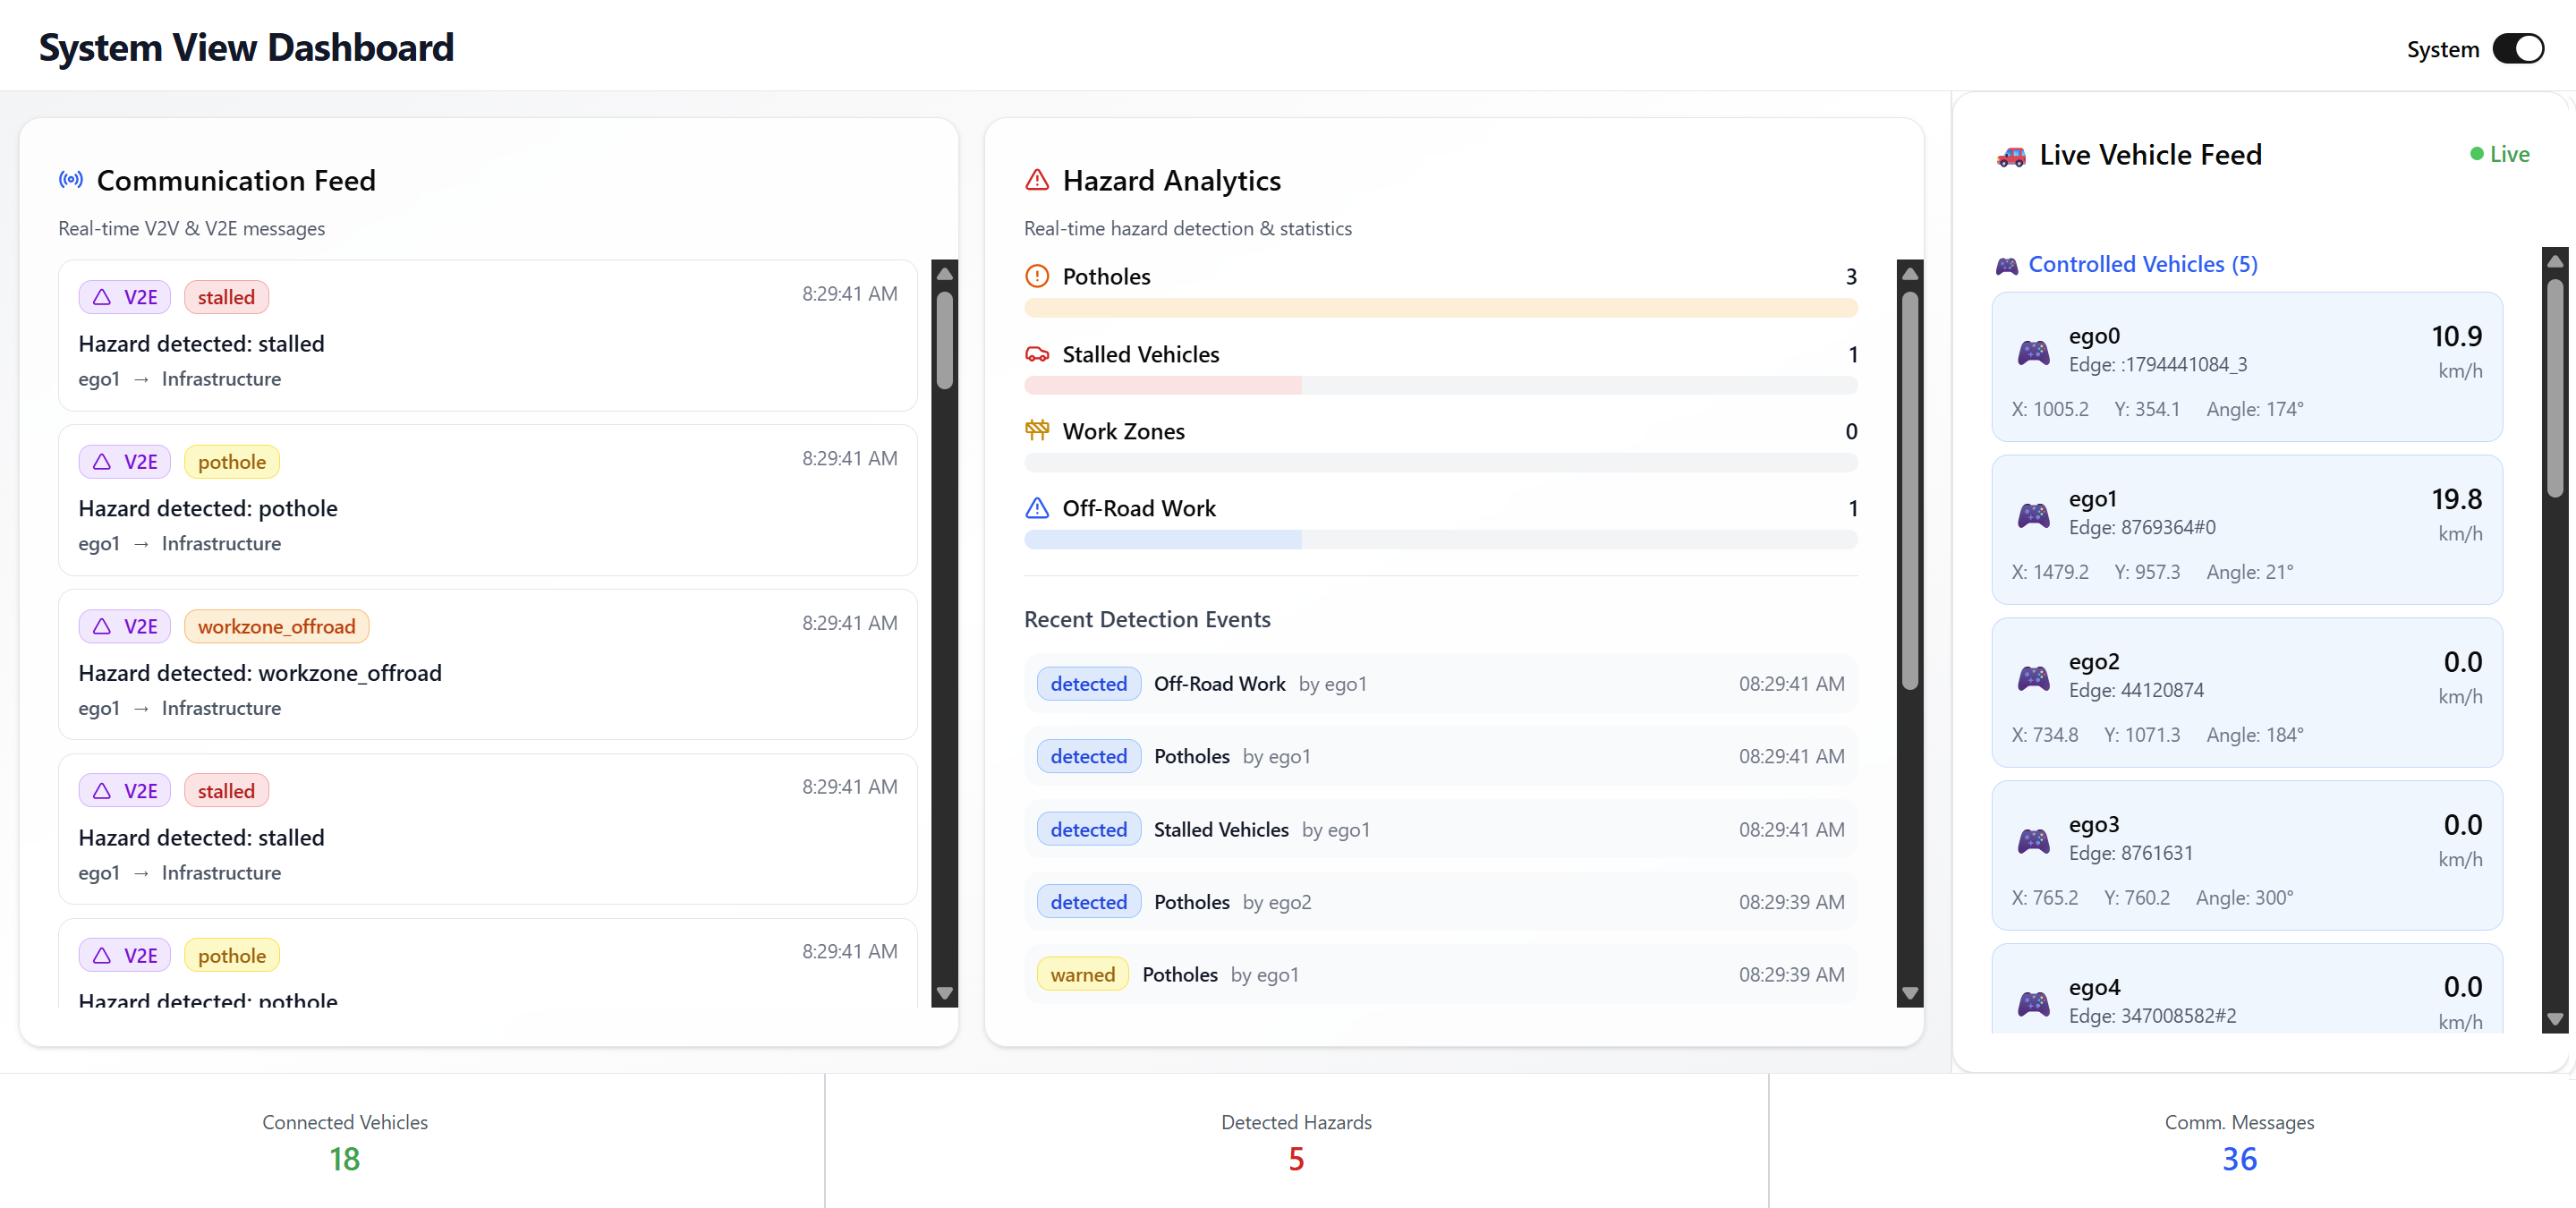Click the Hazard Analytics warning triangle icon
2576x1208 pixels.
[x=1037, y=180]
